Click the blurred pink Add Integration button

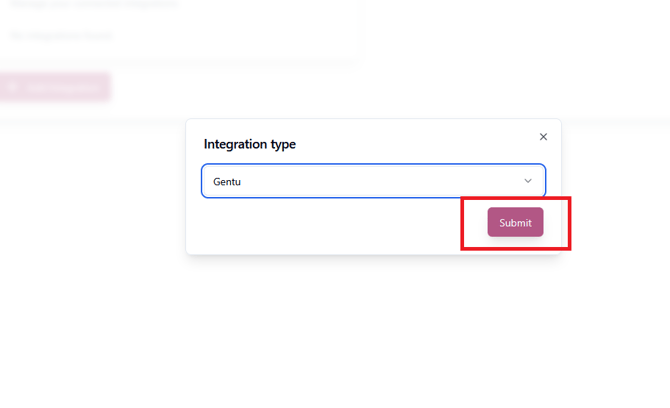click(x=56, y=87)
